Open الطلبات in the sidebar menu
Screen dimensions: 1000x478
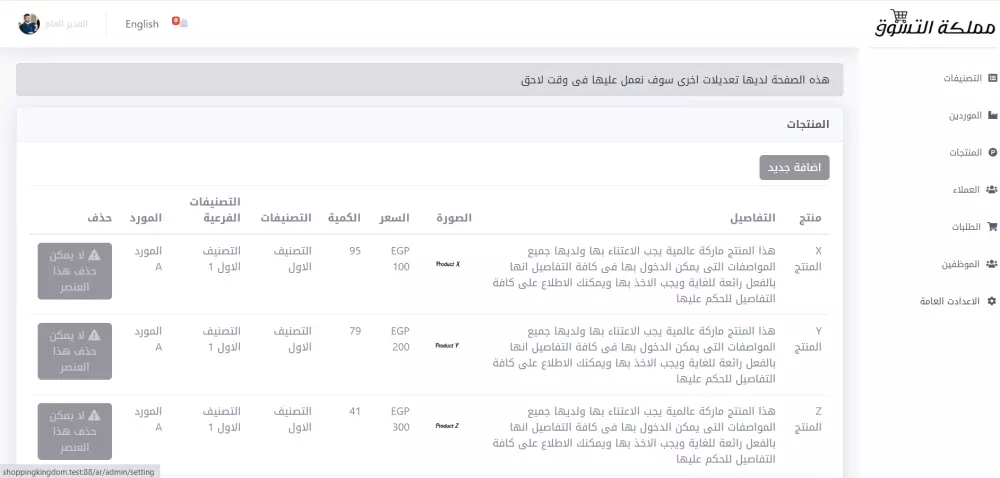click(967, 226)
